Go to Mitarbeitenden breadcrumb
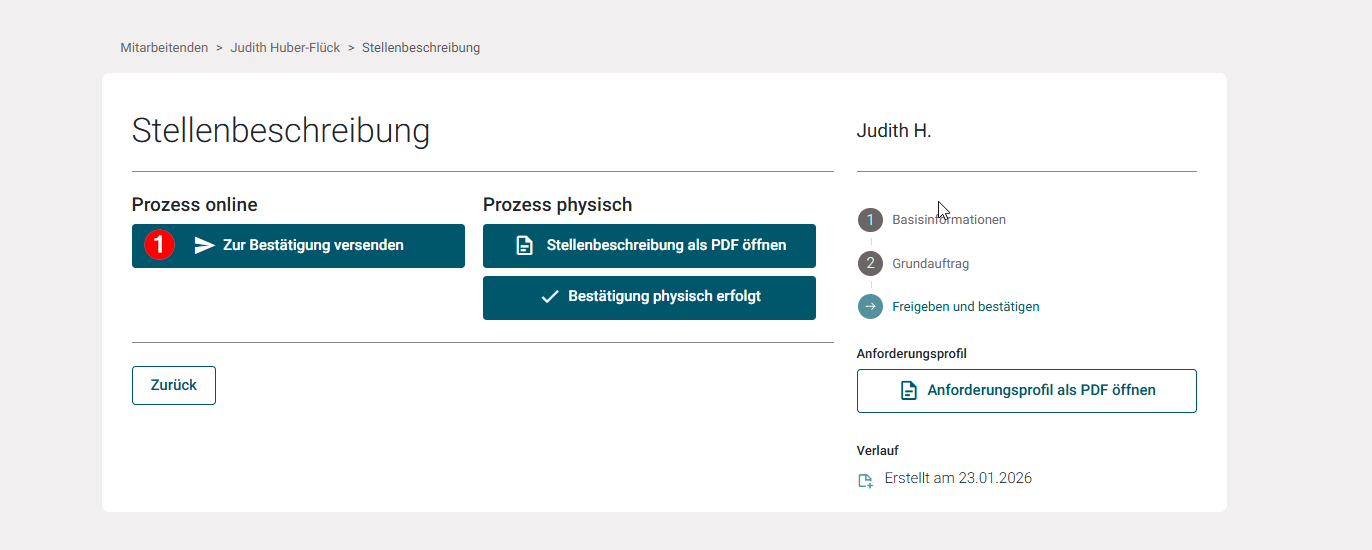Image resolution: width=1372 pixels, height=550 pixels. click(164, 48)
